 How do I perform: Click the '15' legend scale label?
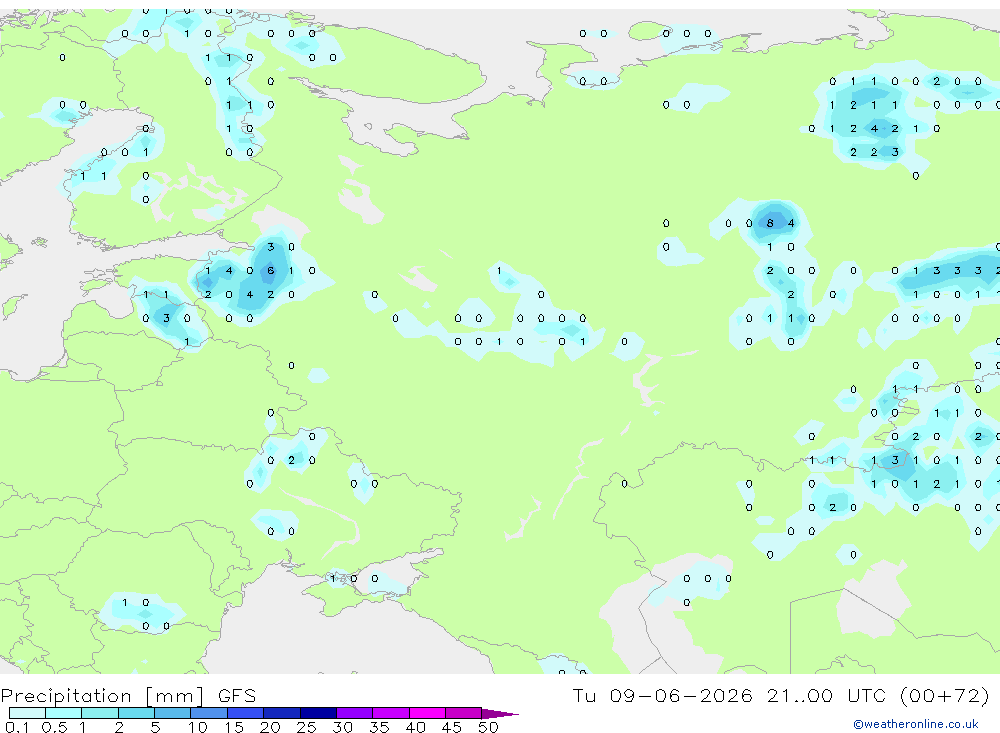click(234, 727)
